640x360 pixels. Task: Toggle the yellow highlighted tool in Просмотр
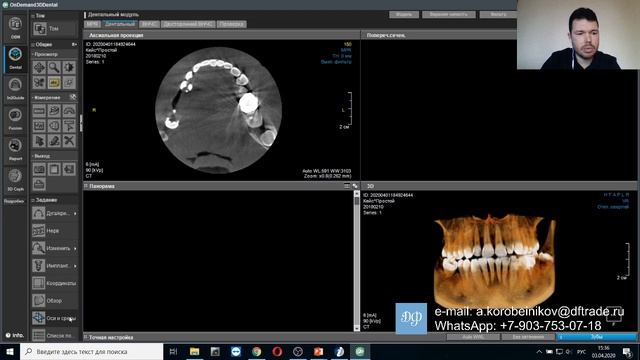point(54,82)
